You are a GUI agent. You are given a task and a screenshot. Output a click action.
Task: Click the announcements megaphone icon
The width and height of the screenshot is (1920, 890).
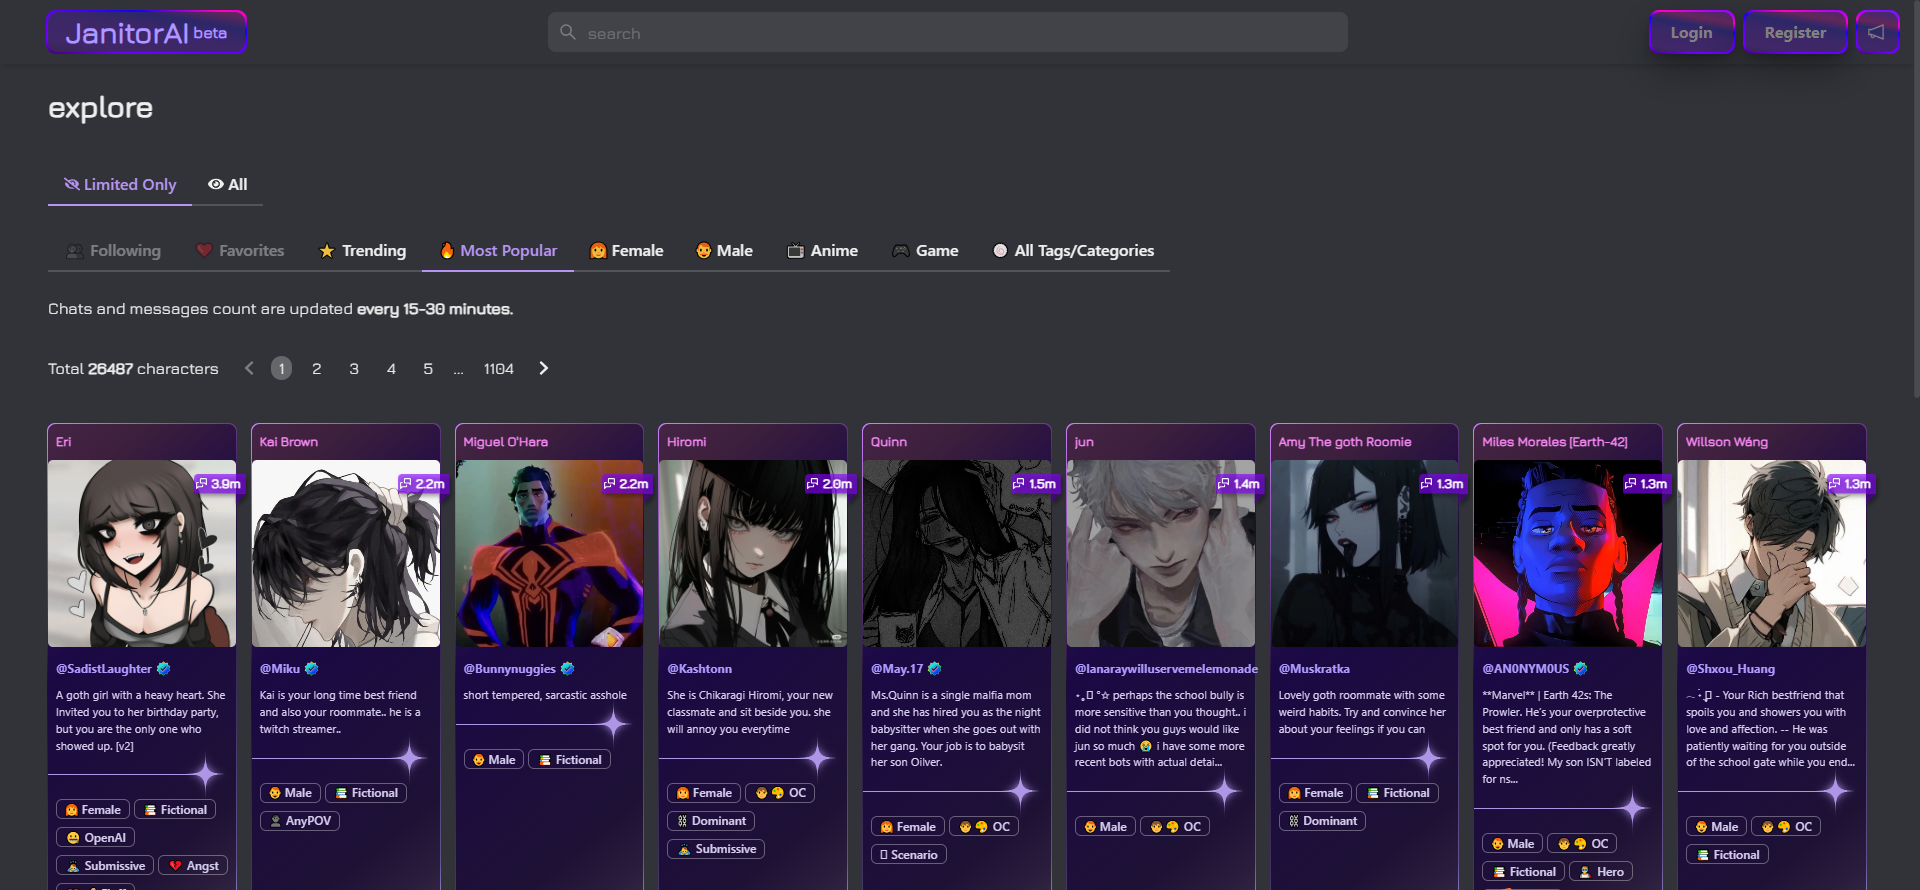[x=1877, y=33]
